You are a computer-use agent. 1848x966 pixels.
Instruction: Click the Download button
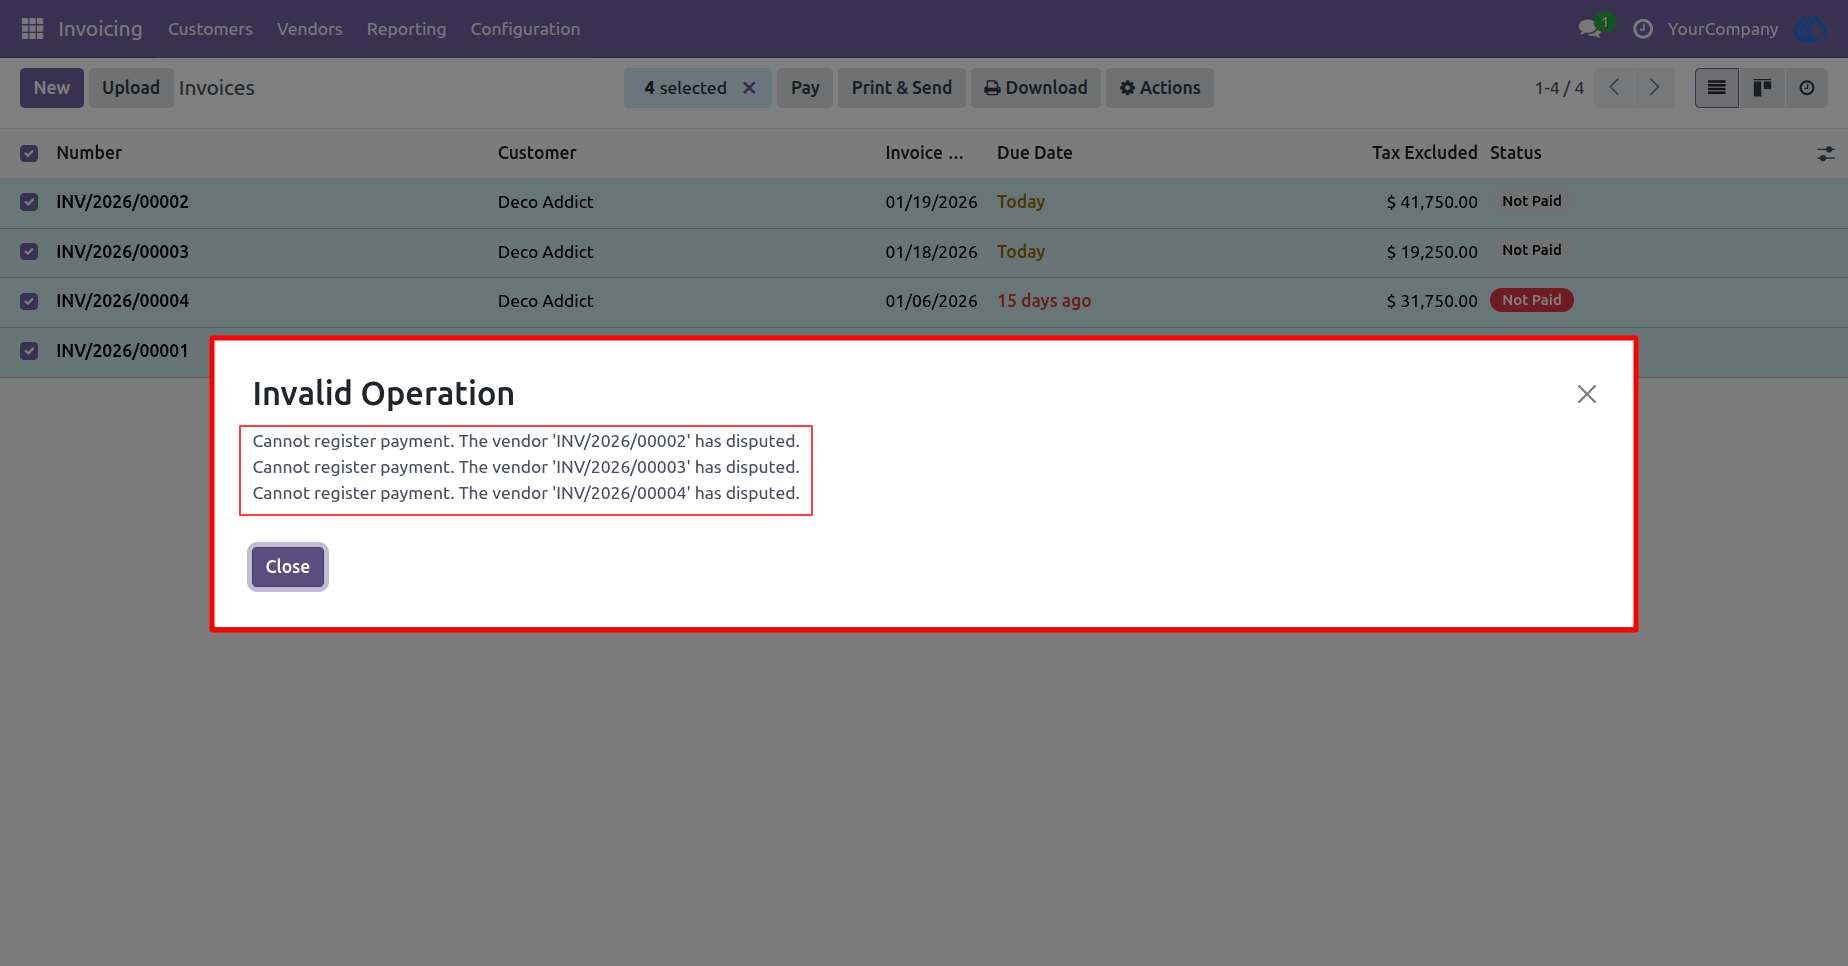point(1036,88)
